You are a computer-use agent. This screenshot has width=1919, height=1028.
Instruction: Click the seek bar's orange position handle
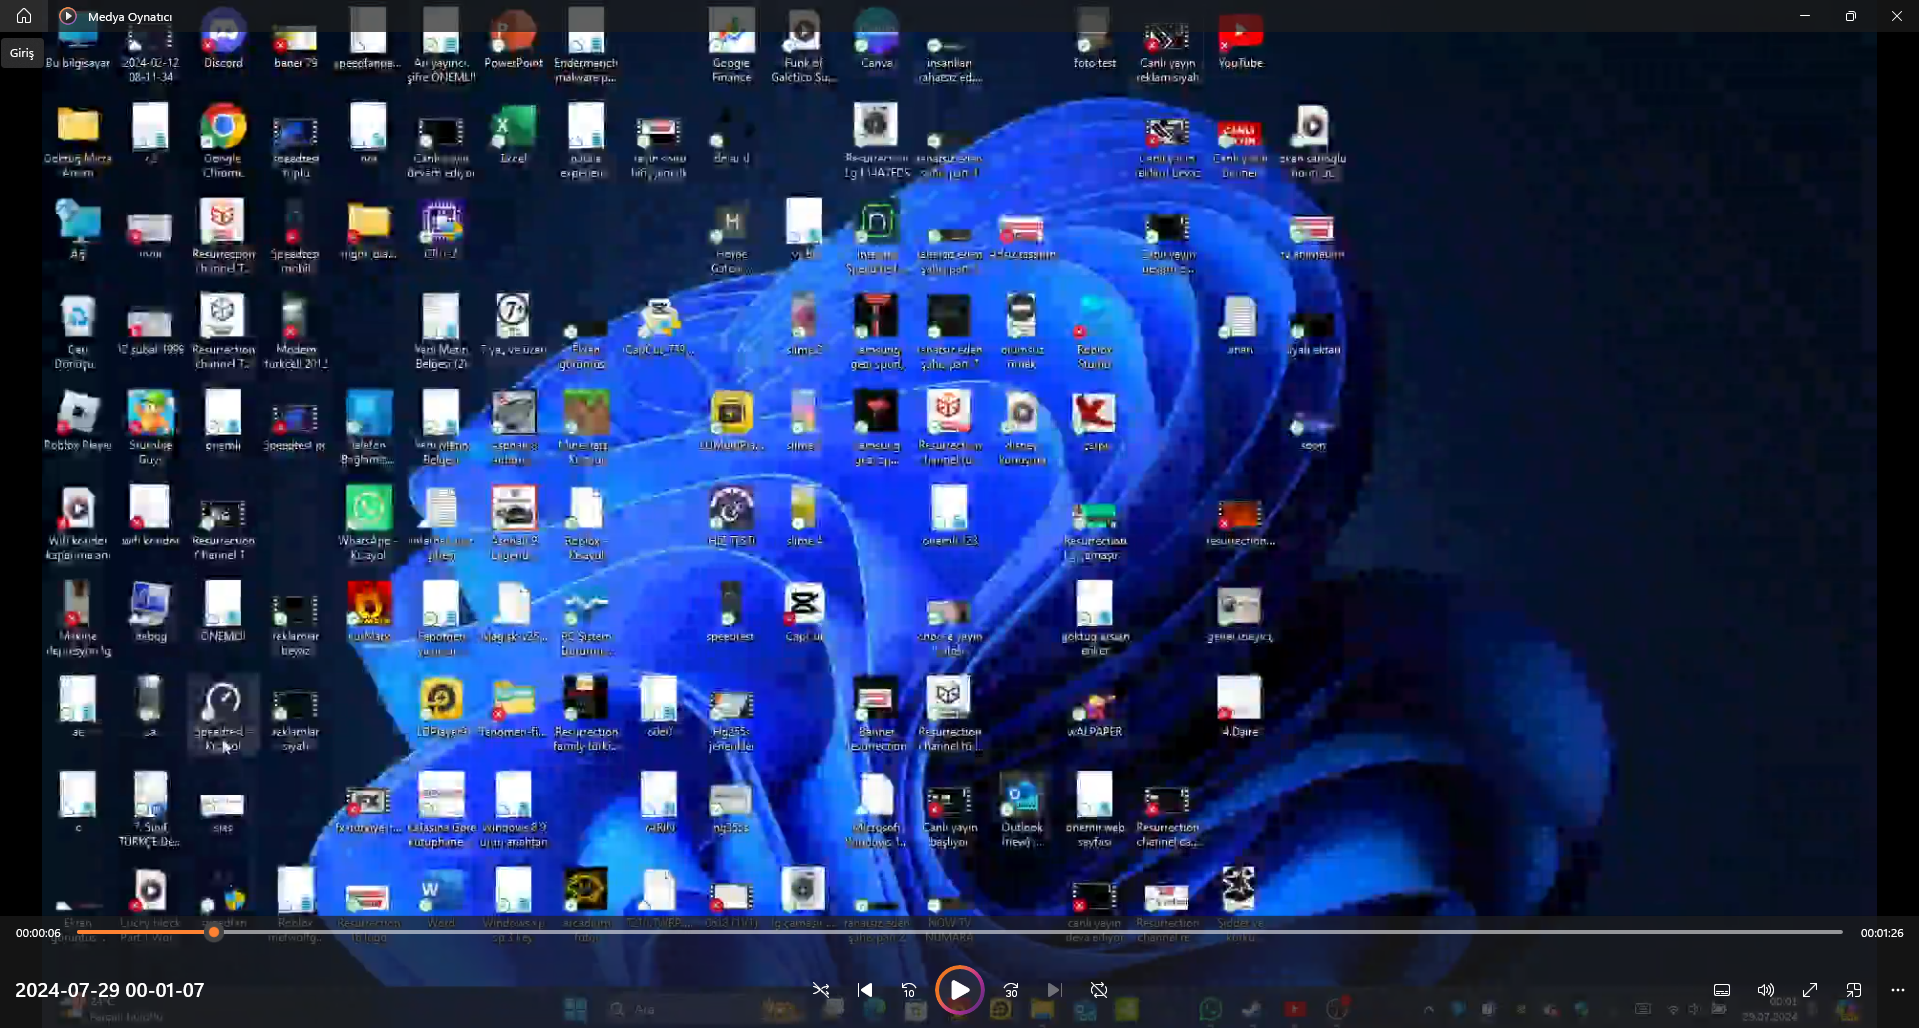coord(213,932)
